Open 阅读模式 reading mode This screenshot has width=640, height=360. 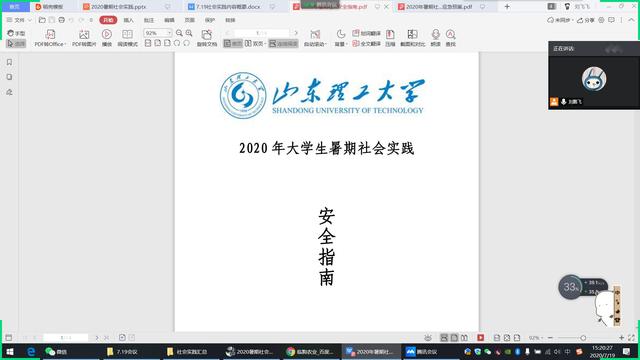point(127,38)
